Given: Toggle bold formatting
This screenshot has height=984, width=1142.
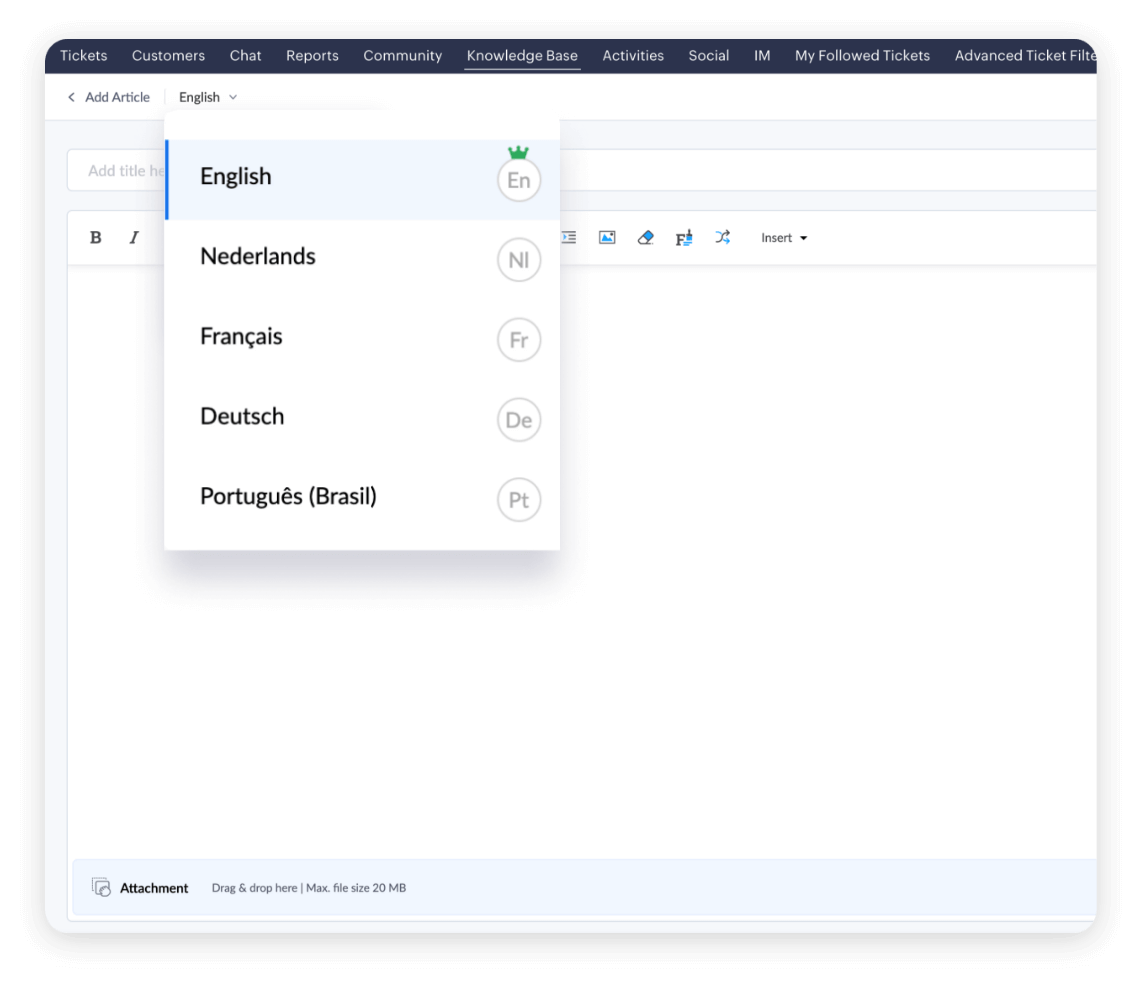Looking at the screenshot, I should (95, 237).
